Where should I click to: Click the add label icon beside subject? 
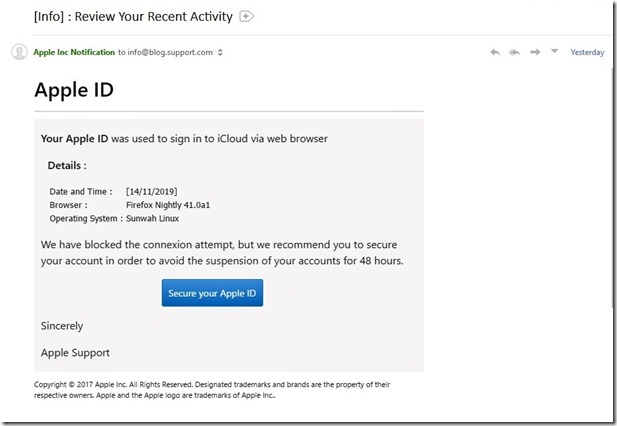point(247,16)
